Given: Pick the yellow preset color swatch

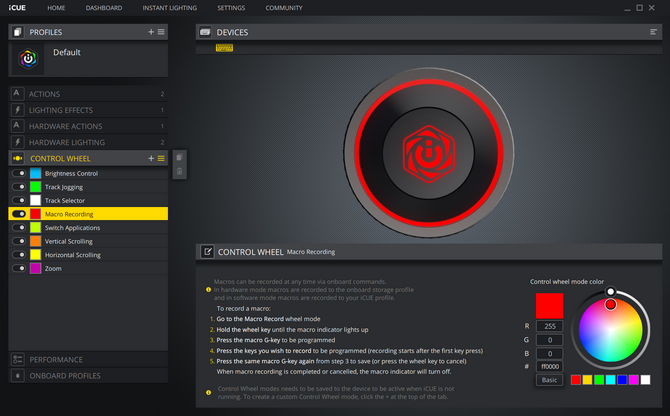Looking at the screenshot, I should point(587,380).
